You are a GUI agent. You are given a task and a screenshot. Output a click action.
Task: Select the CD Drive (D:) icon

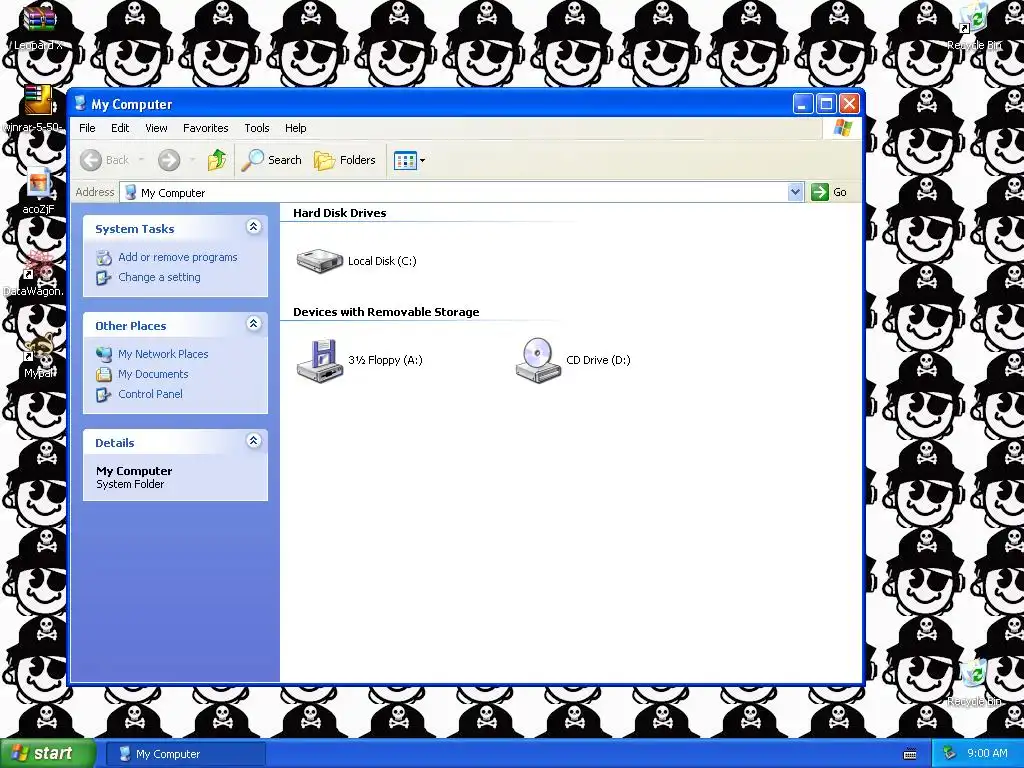538,360
